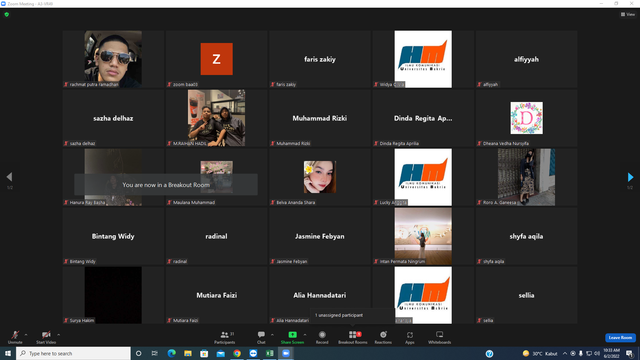Select rachmat putra ramadhan's video tile
Screen dimensions: 640x360
(113, 59)
